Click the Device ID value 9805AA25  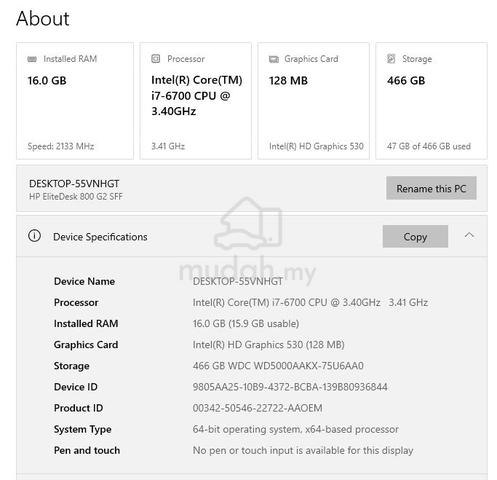(x=290, y=387)
